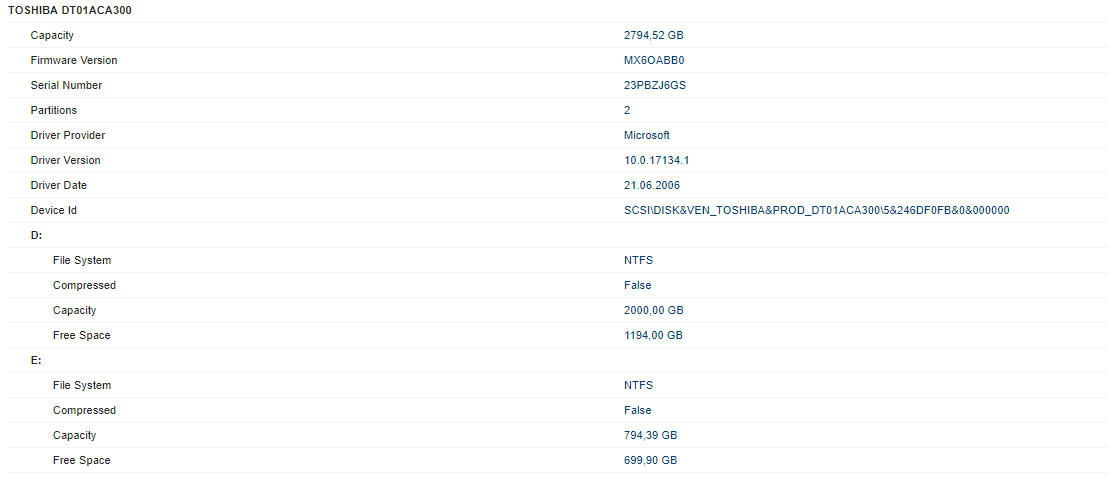Click the Driver Date 21.06.2006
Viewport: 1109px width, 481px height.
(652, 185)
